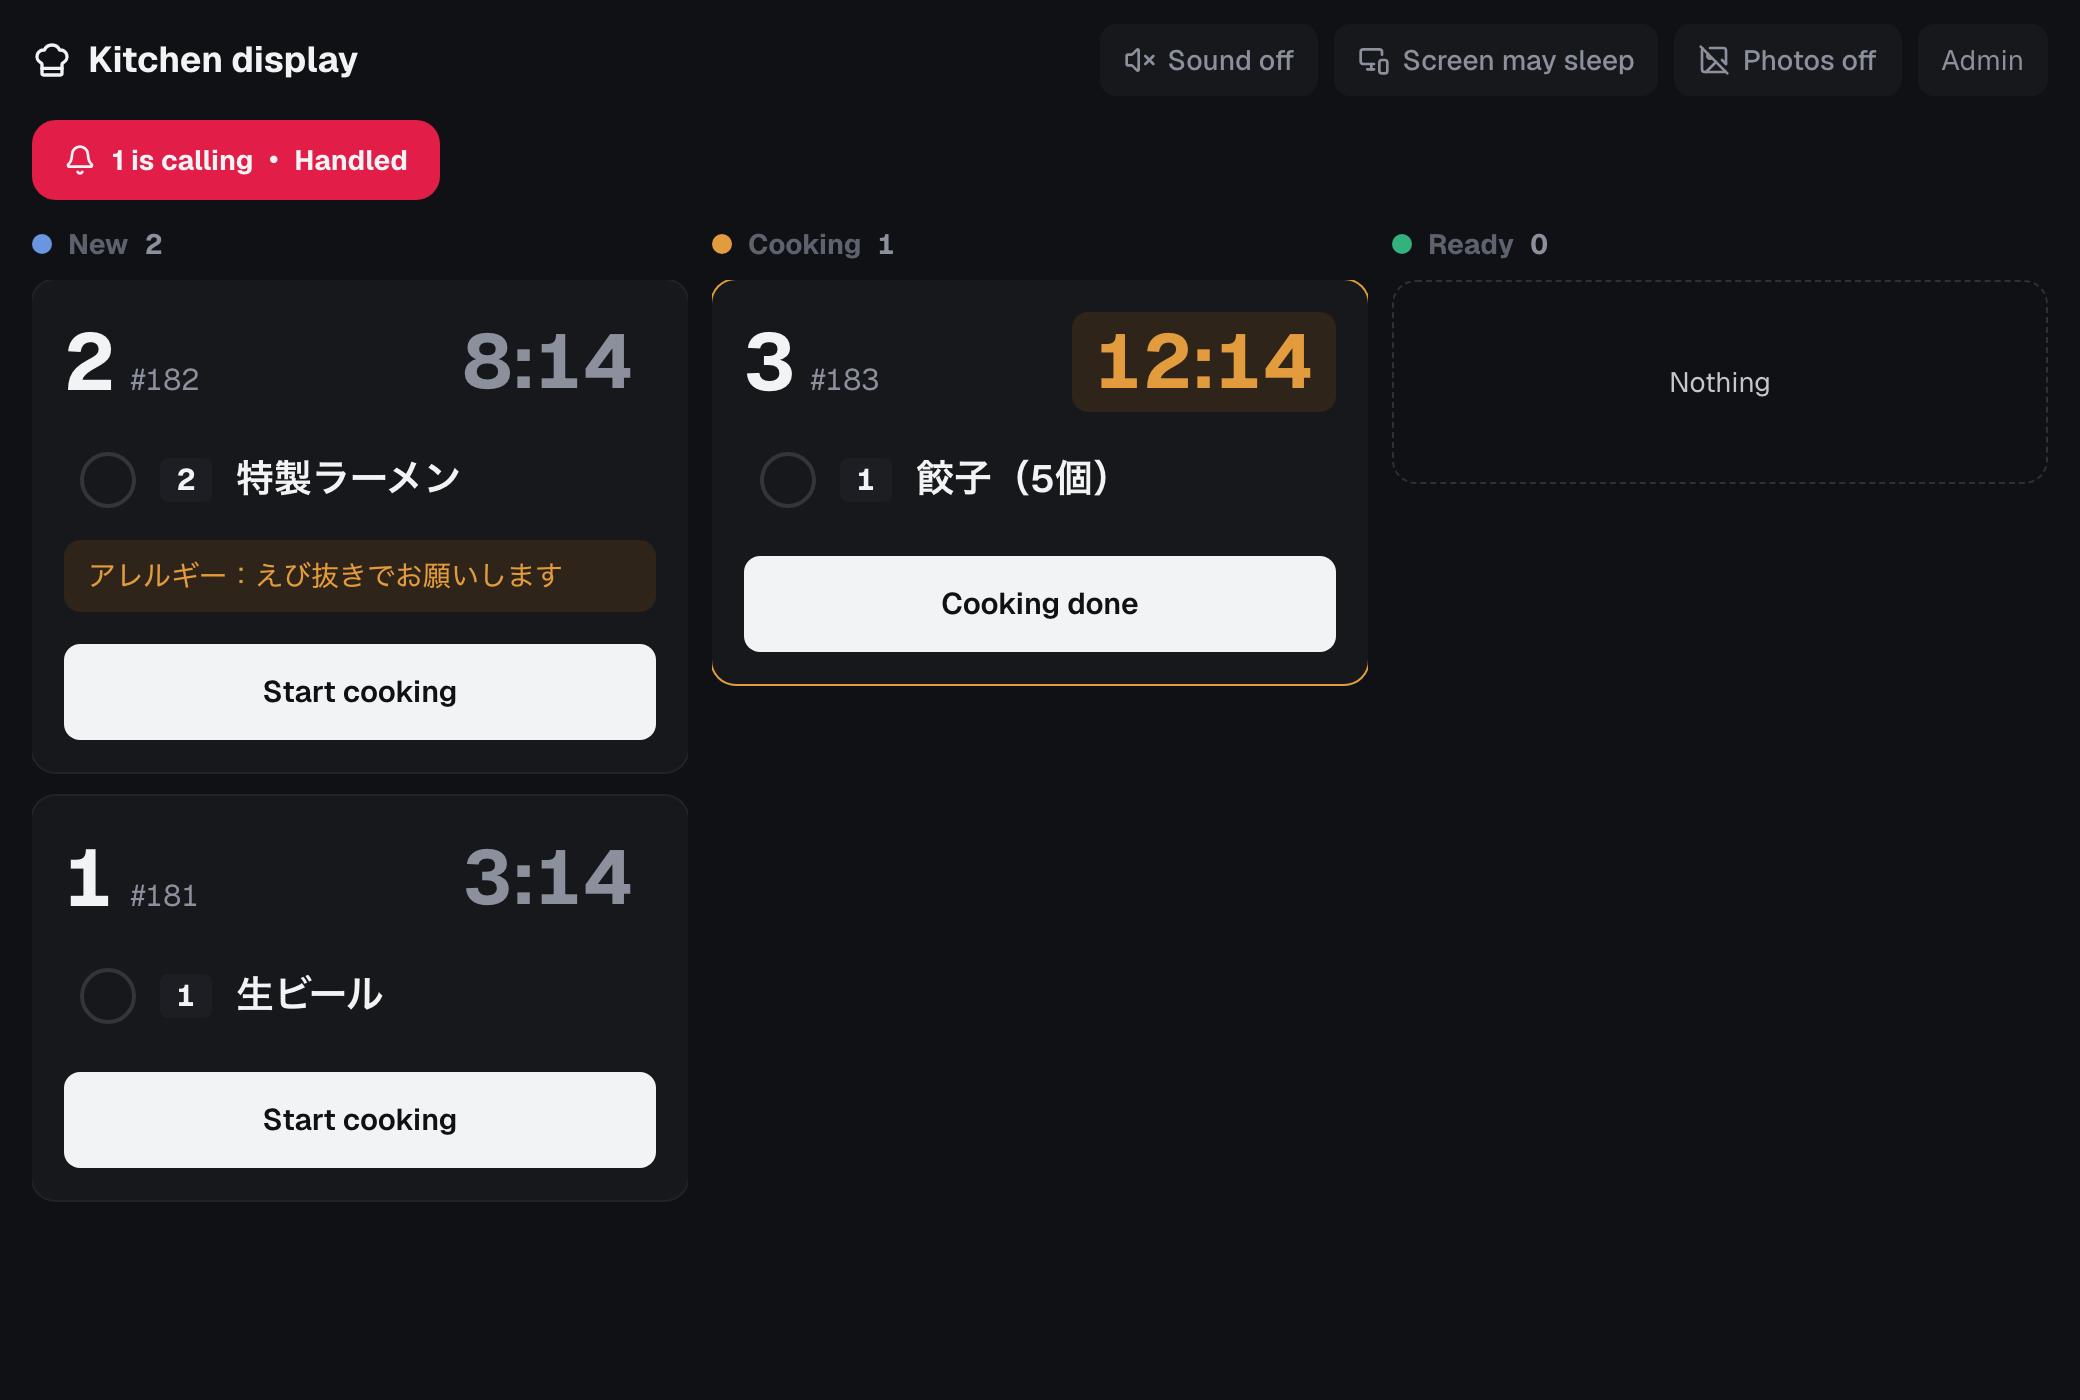Viewport: 2080px width, 1400px height.
Task: Start cooking order #181
Action: tap(360, 1120)
